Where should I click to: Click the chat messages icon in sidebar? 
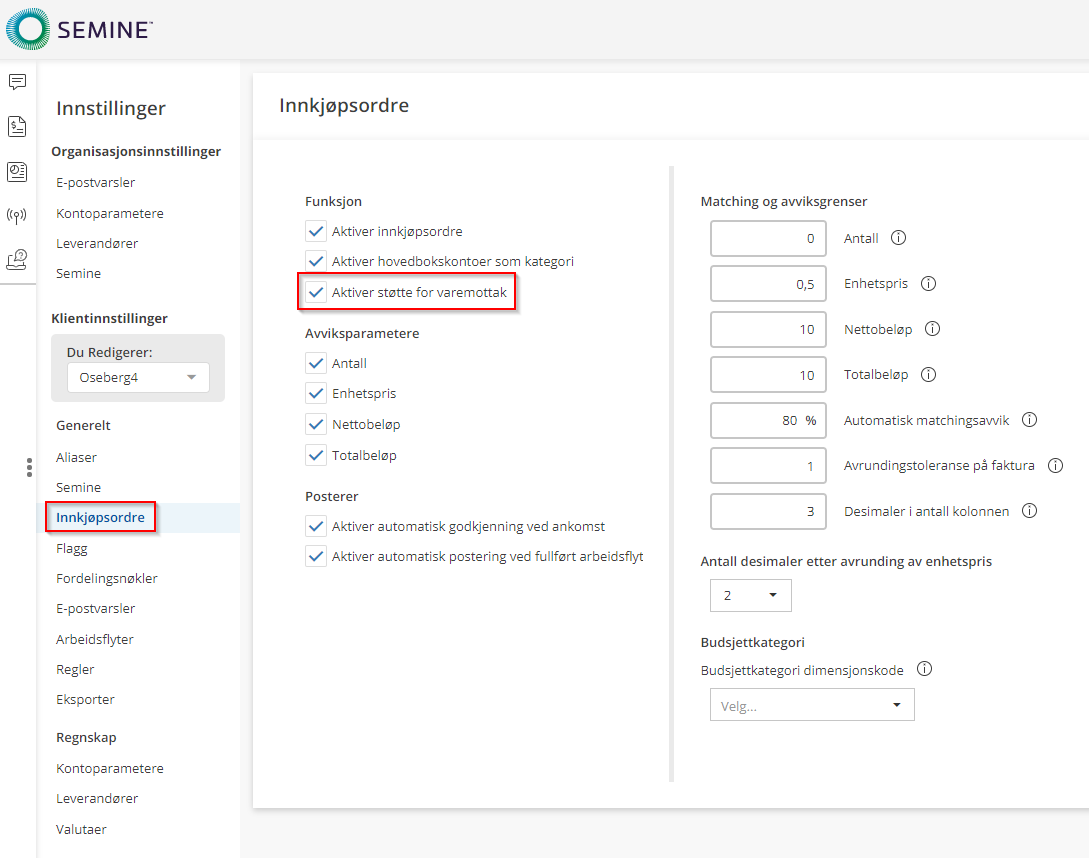(x=17, y=82)
